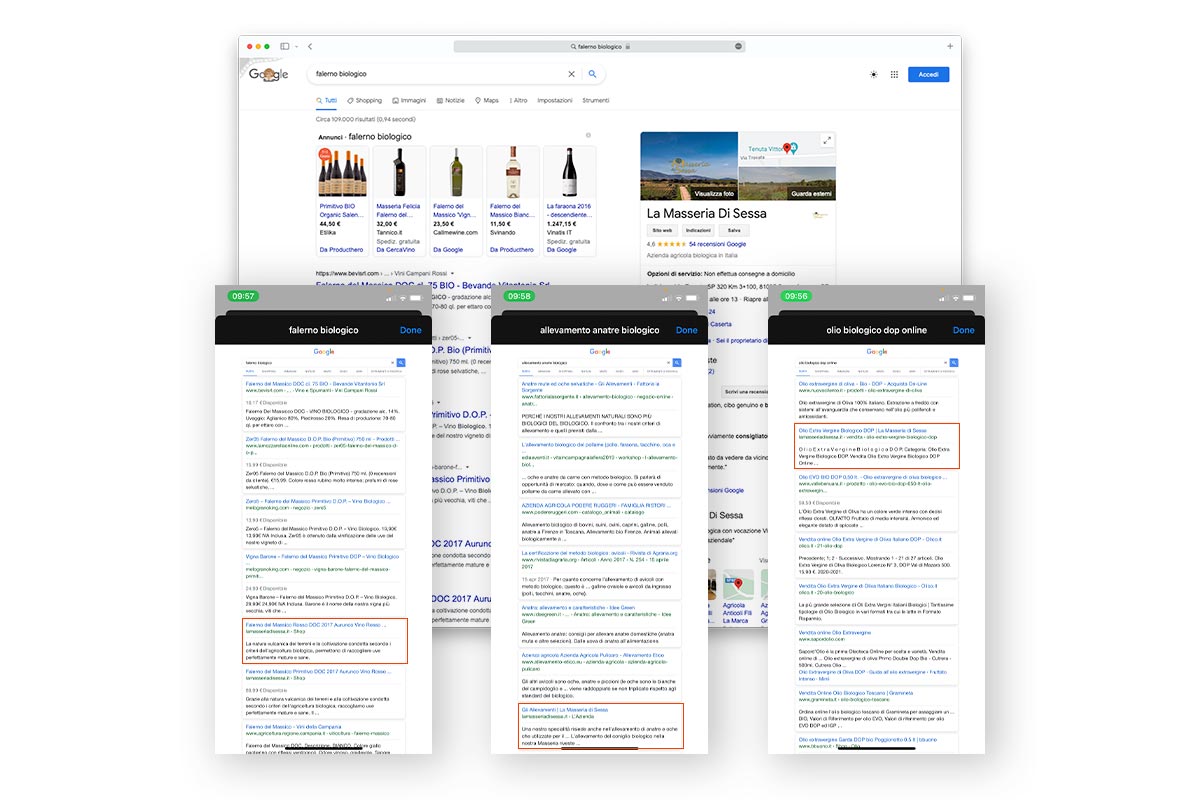Tap the 09:56 green time pill
The height and width of the screenshot is (800, 1200).
point(796,296)
